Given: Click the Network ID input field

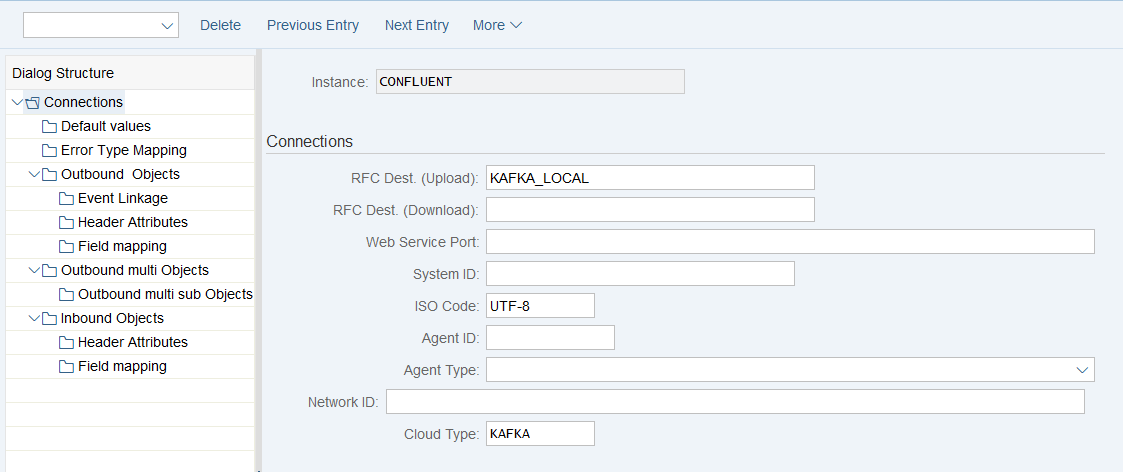Looking at the screenshot, I should pyautogui.click(x=736, y=402).
